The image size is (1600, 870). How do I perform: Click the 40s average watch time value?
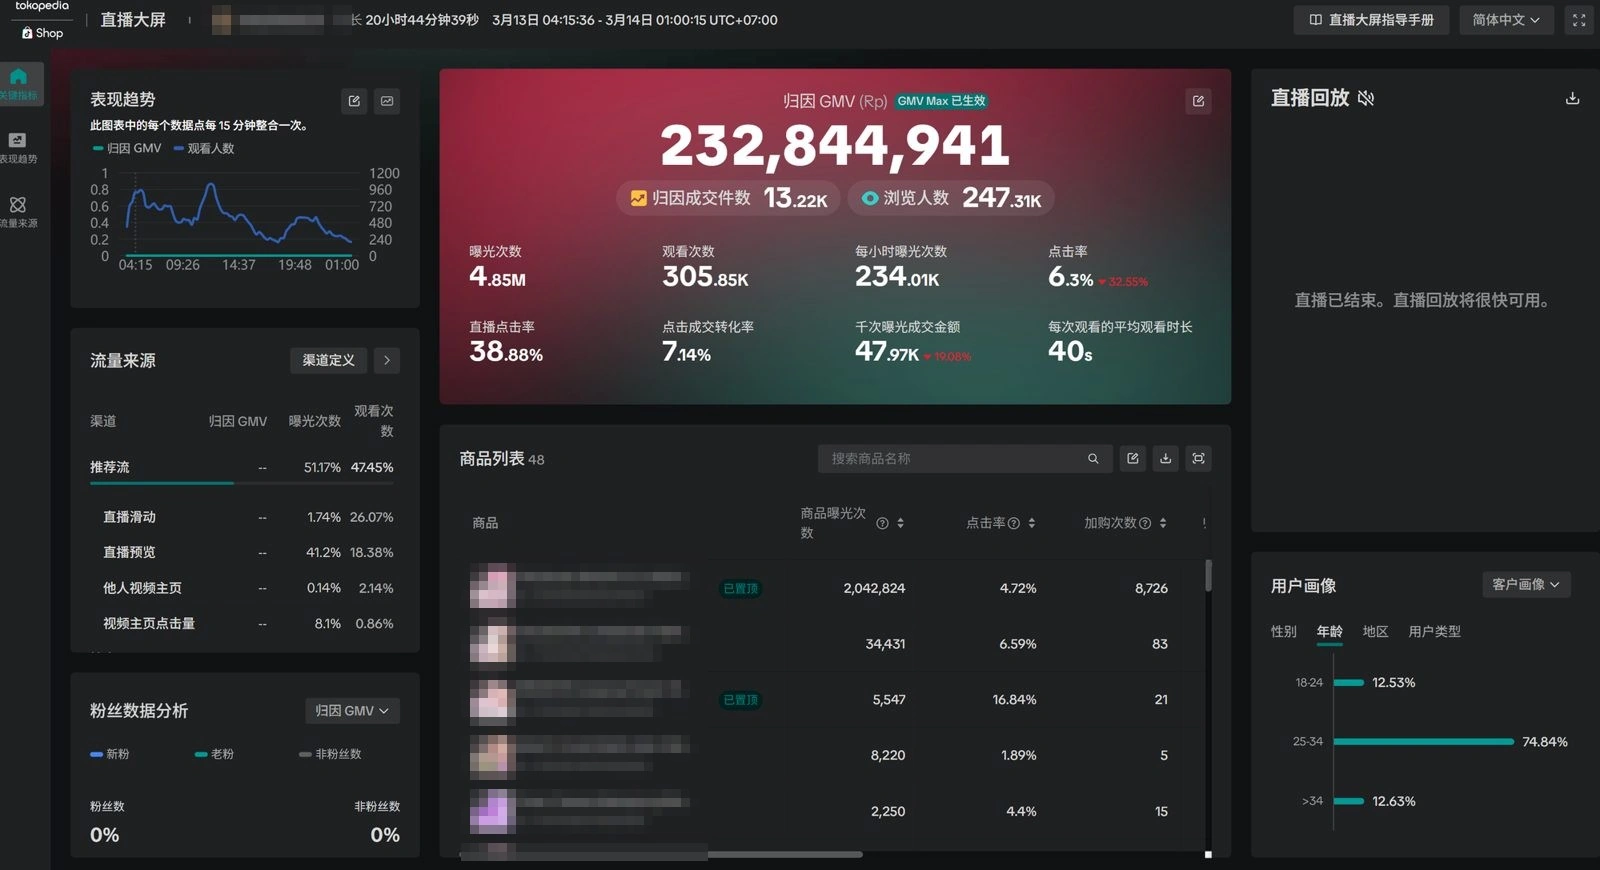point(1070,352)
